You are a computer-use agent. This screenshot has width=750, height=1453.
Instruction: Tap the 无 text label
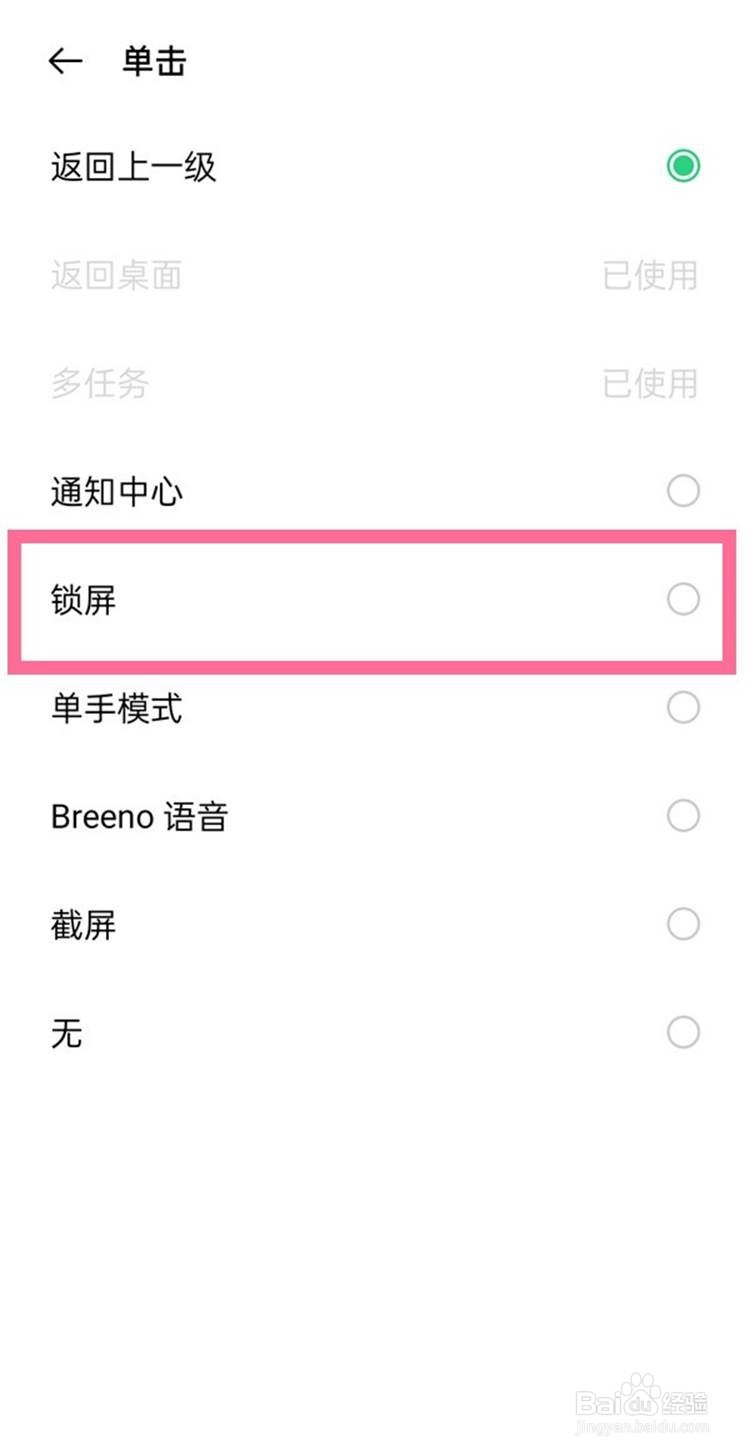tap(66, 1033)
